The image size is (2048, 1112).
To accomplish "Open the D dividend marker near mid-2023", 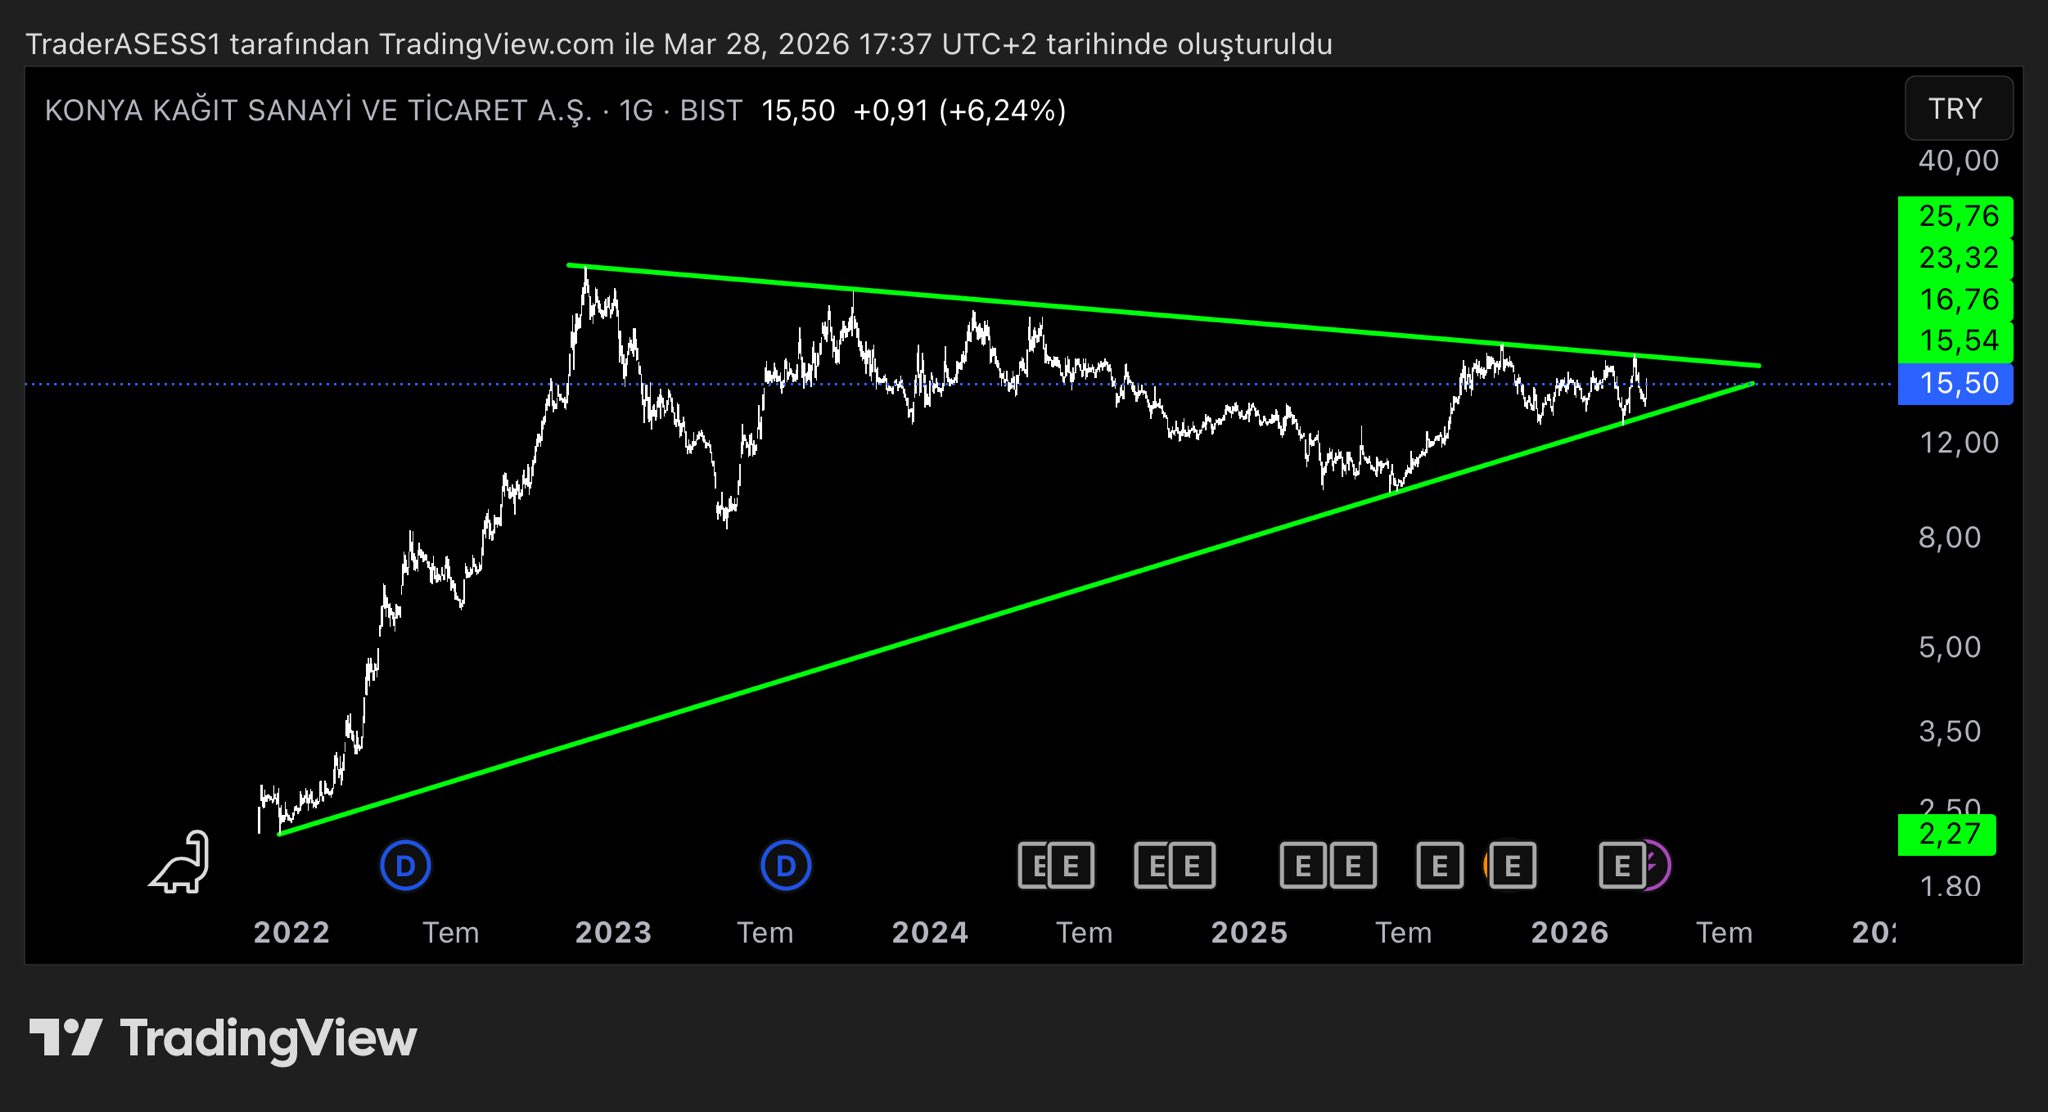I will pos(786,865).
